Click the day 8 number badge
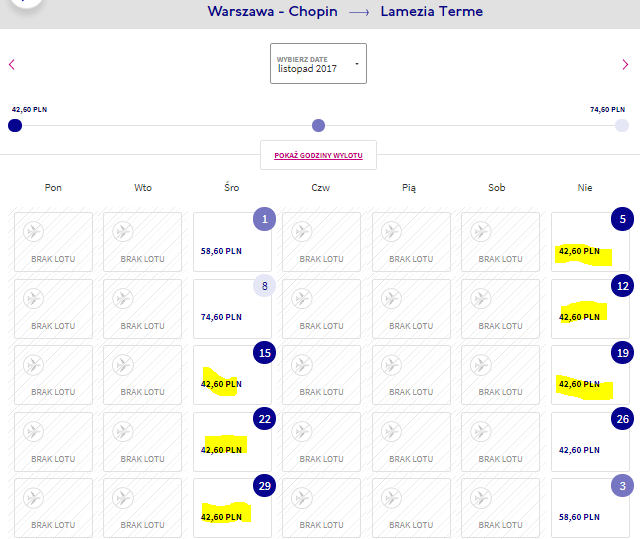Image resolution: width=640 pixels, height=539 pixels. click(x=264, y=286)
